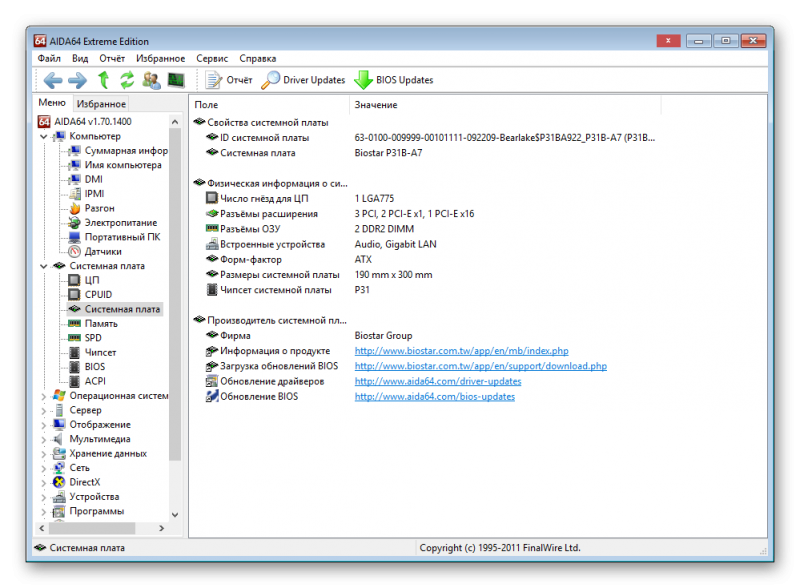The height and width of the screenshot is (588, 800).
Task: Select the CPUID tree item
Action: [98, 295]
